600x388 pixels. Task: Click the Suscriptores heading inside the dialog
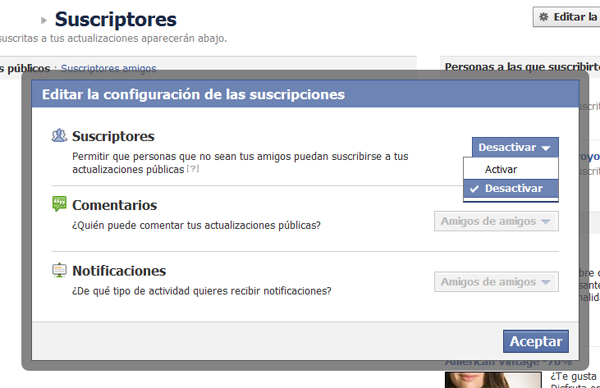click(x=113, y=136)
